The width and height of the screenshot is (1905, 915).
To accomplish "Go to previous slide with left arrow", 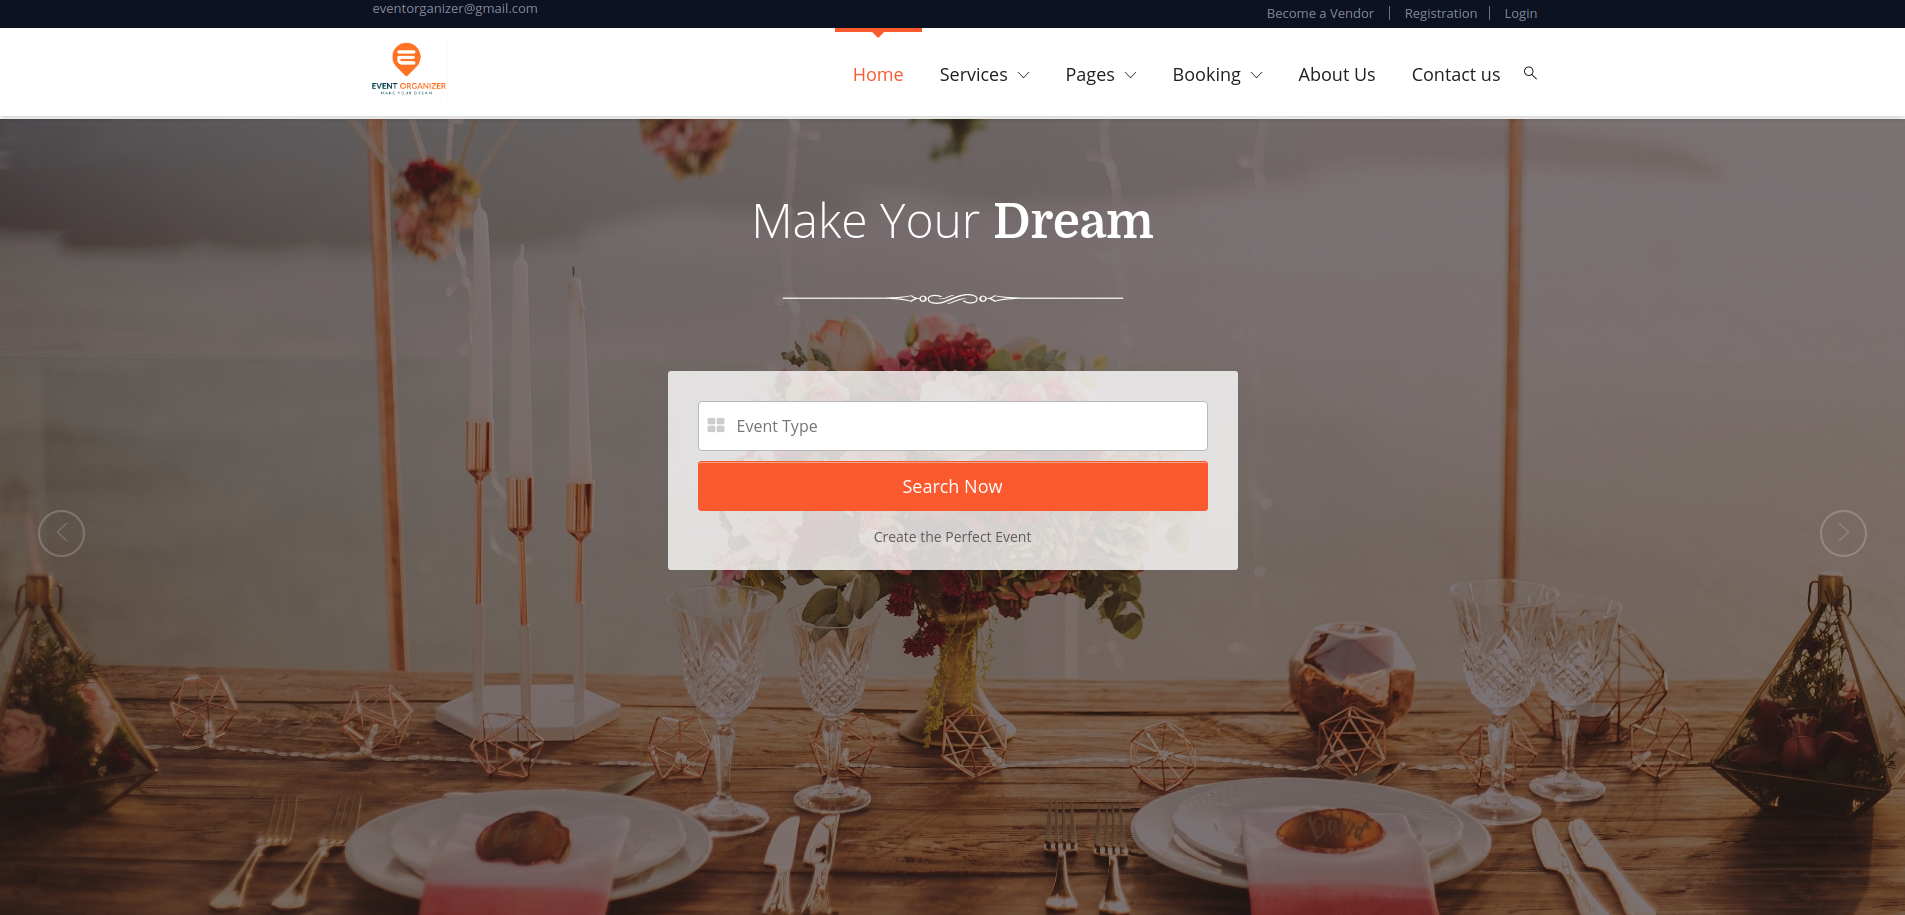I will 61,533.
